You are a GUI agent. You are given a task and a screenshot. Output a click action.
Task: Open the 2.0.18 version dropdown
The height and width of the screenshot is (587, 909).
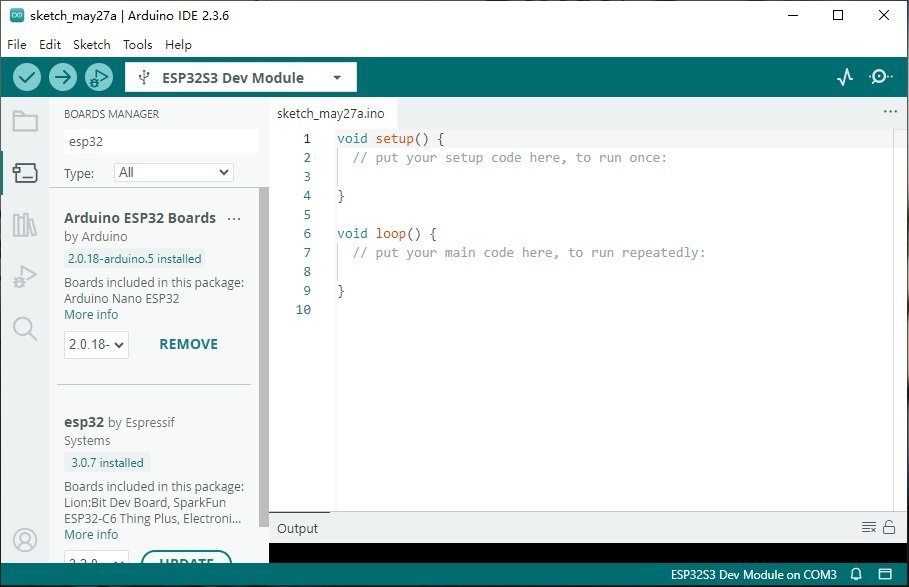tap(96, 345)
